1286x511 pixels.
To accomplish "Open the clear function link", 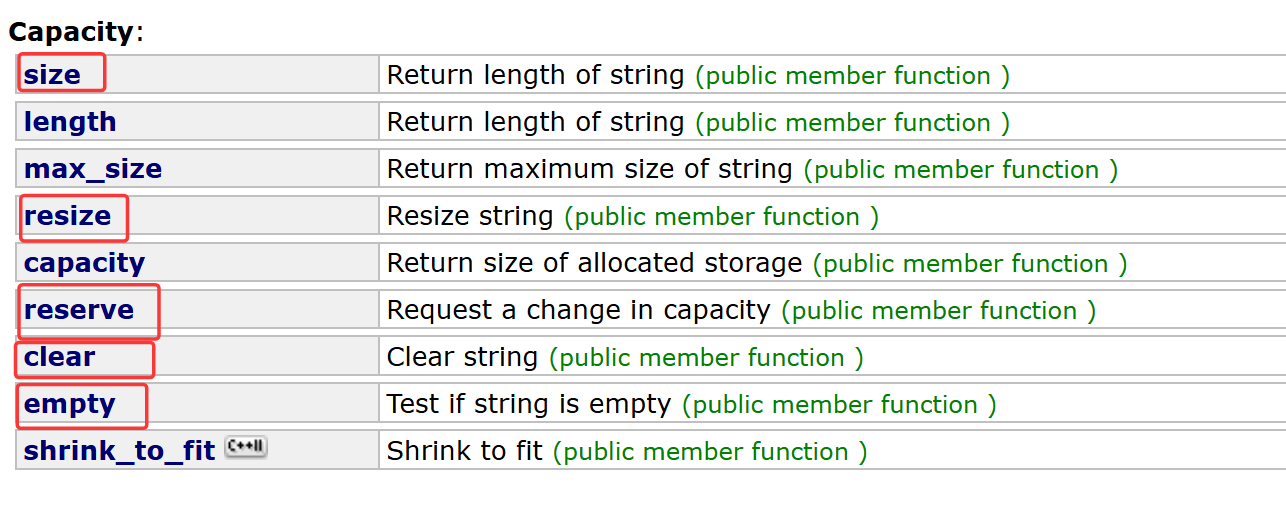I will pyautogui.click(x=60, y=357).
